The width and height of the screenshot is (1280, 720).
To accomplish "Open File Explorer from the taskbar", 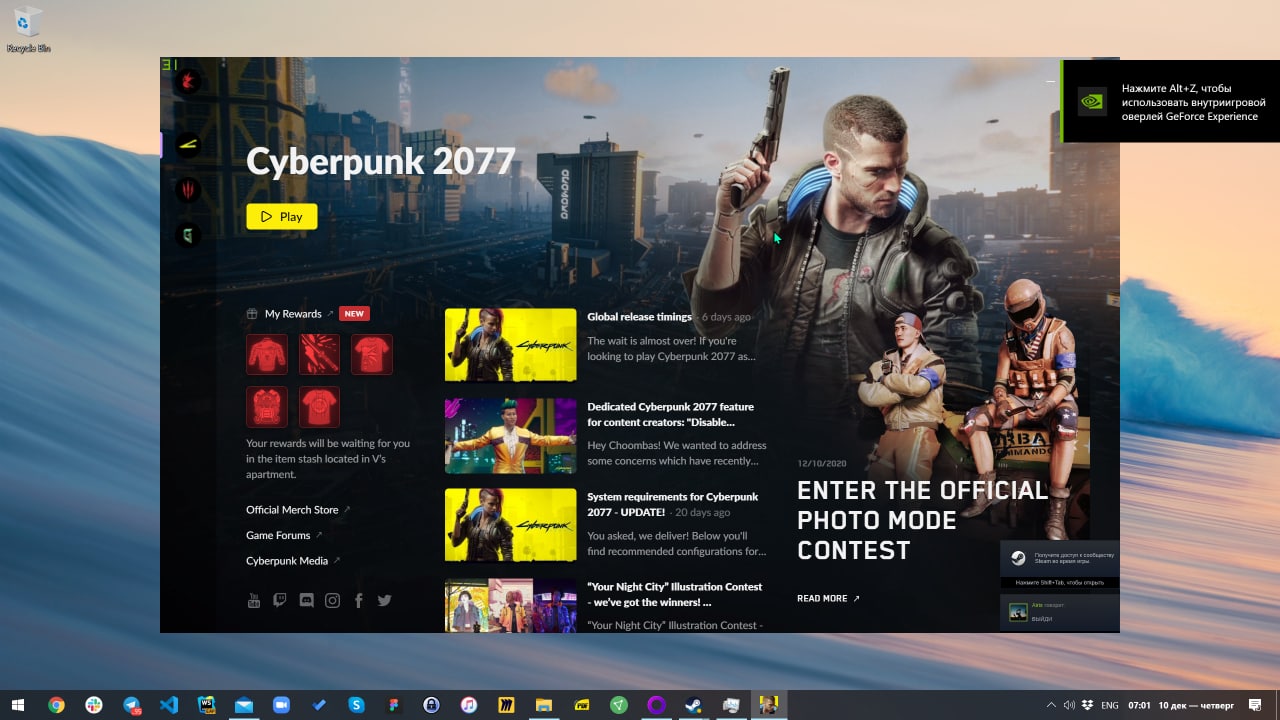I will (x=544, y=705).
